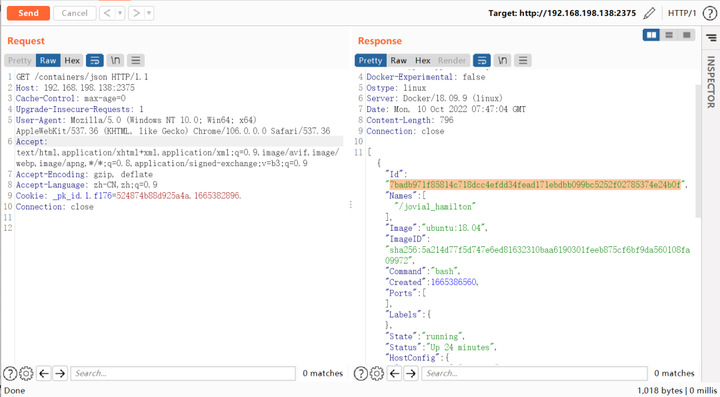The height and width of the screenshot is (397, 720).
Task: Select side-by-side layout view icon
Action: pyautogui.click(x=651, y=35)
